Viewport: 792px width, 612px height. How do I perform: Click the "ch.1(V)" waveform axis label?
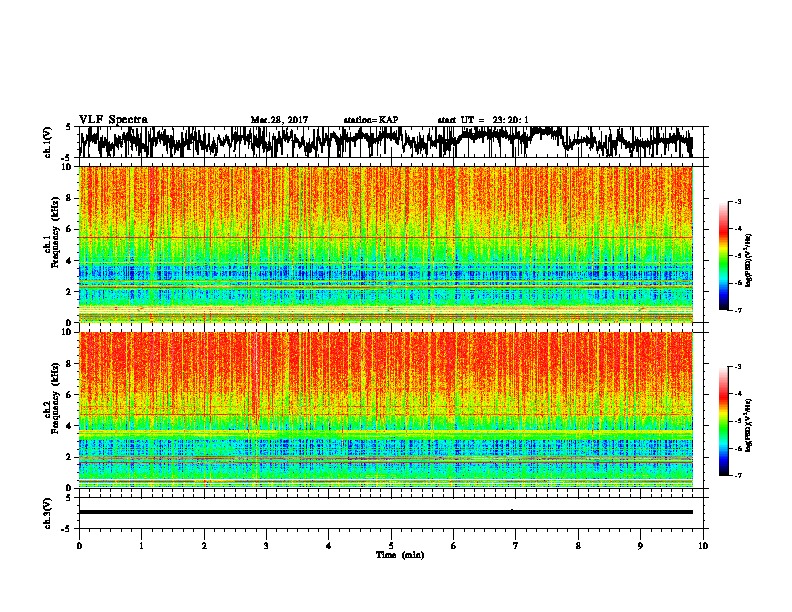pos(47,142)
